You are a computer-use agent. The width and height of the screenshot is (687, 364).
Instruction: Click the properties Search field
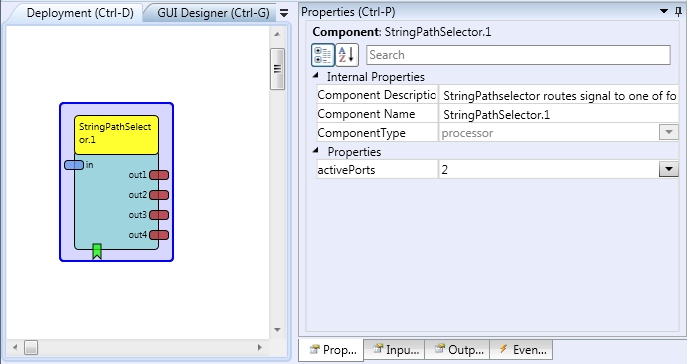tap(518, 55)
